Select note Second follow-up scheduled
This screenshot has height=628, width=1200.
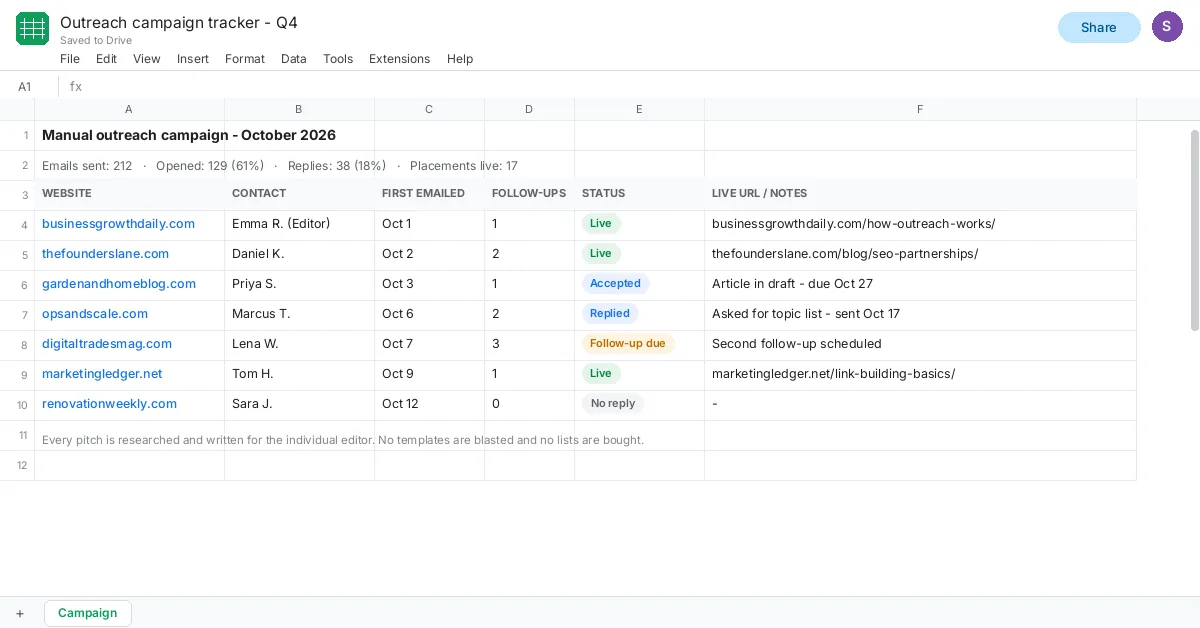[921, 344]
